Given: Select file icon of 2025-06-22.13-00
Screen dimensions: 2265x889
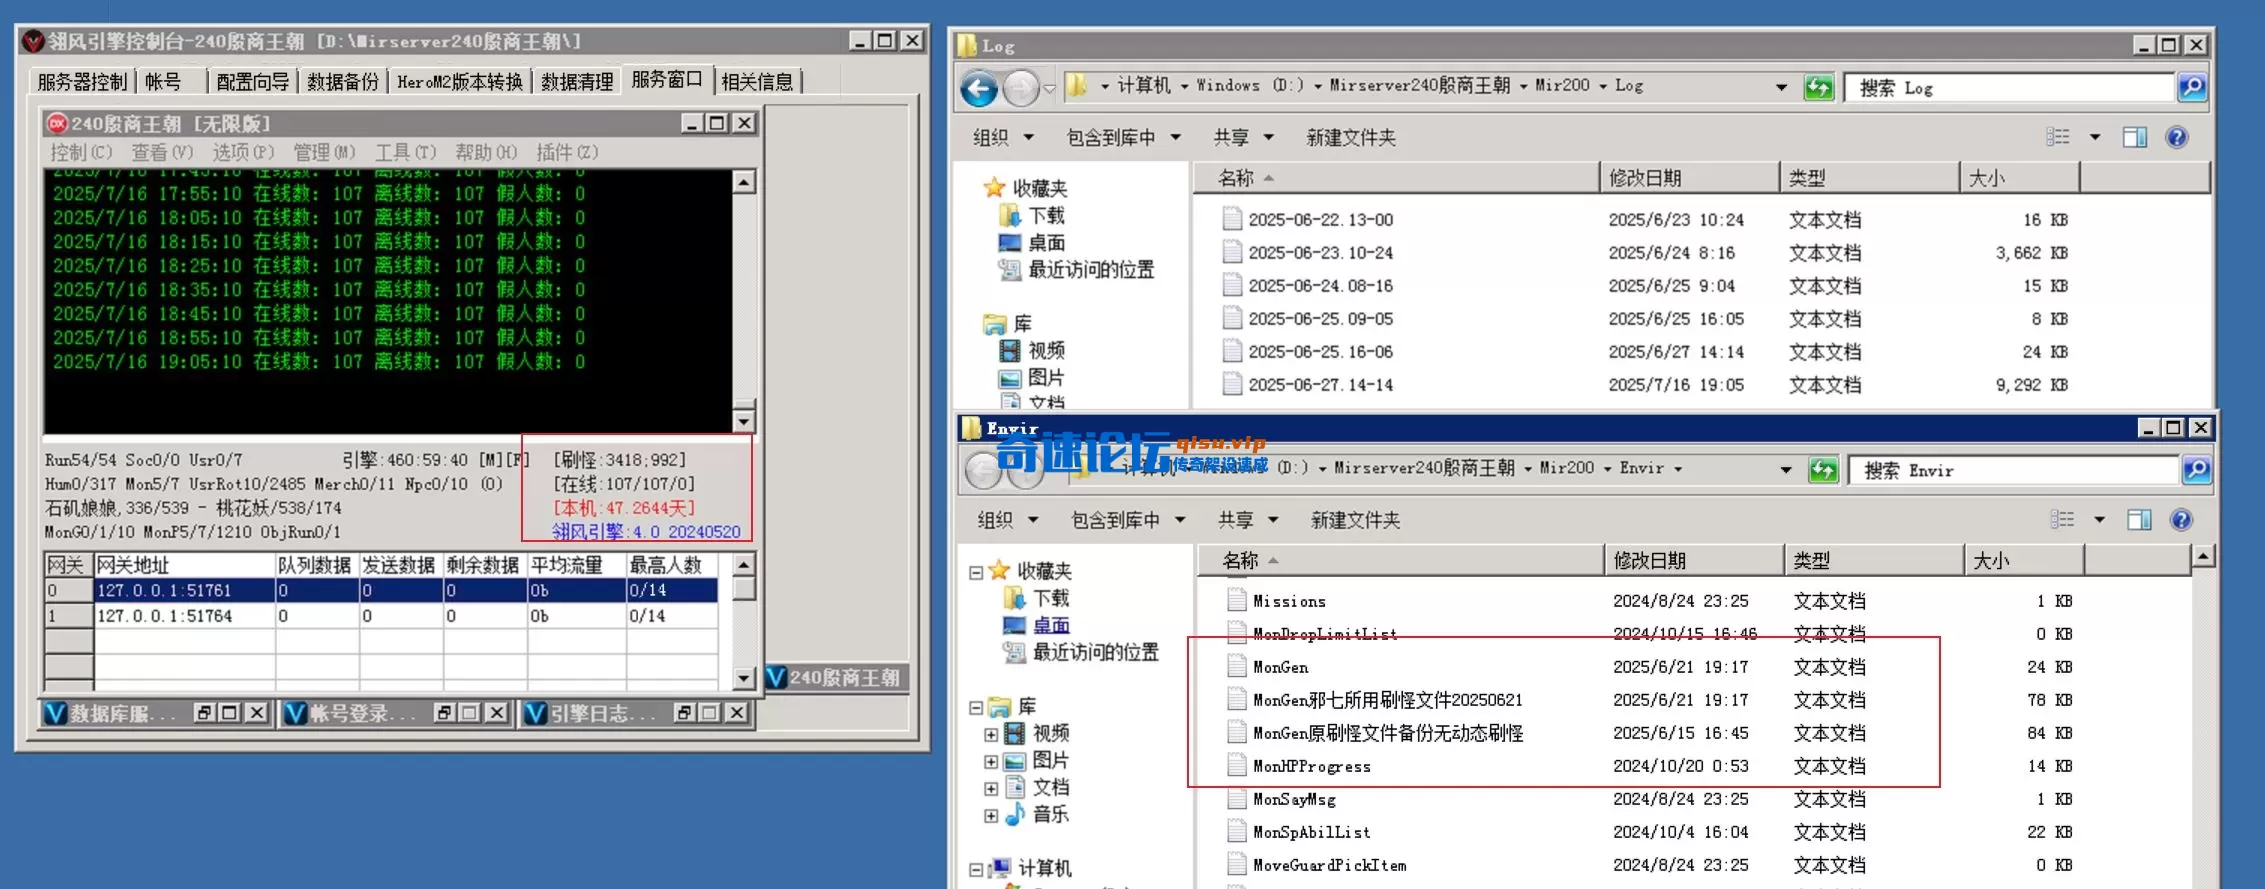Looking at the screenshot, I should pyautogui.click(x=1232, y=219).
